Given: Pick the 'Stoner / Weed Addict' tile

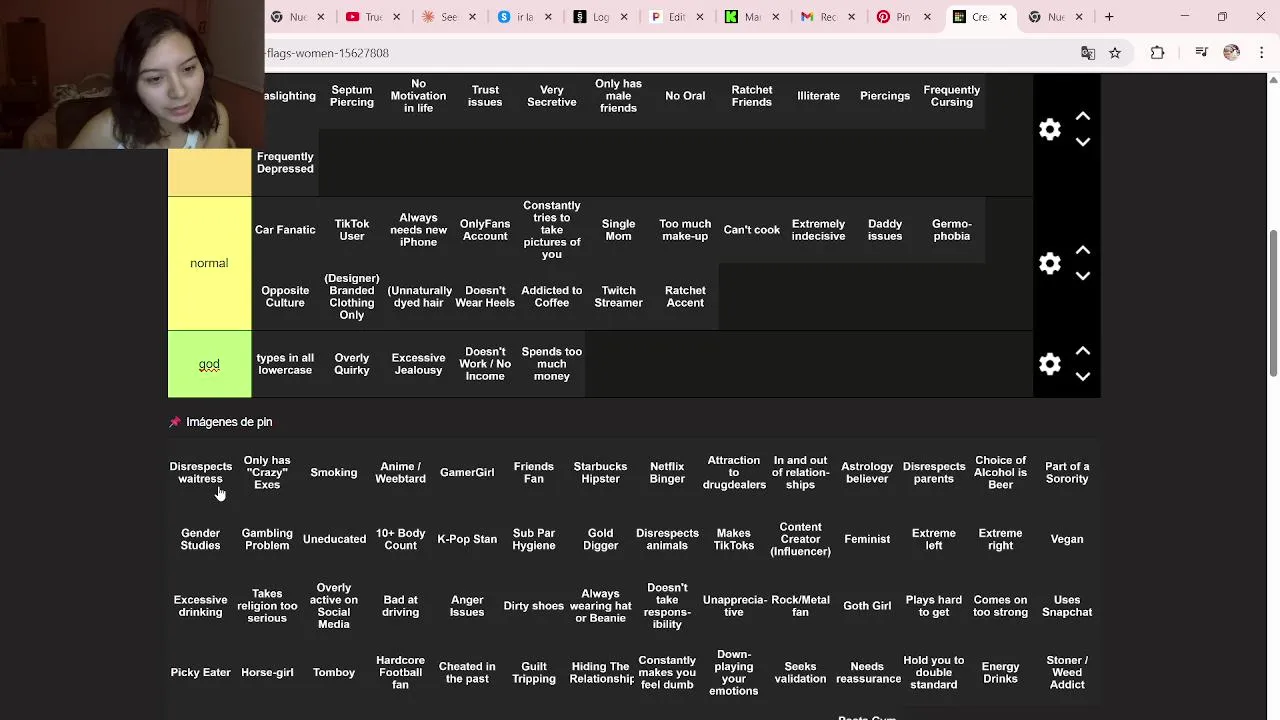Looking at the screenshot, I should (1067, 673).
